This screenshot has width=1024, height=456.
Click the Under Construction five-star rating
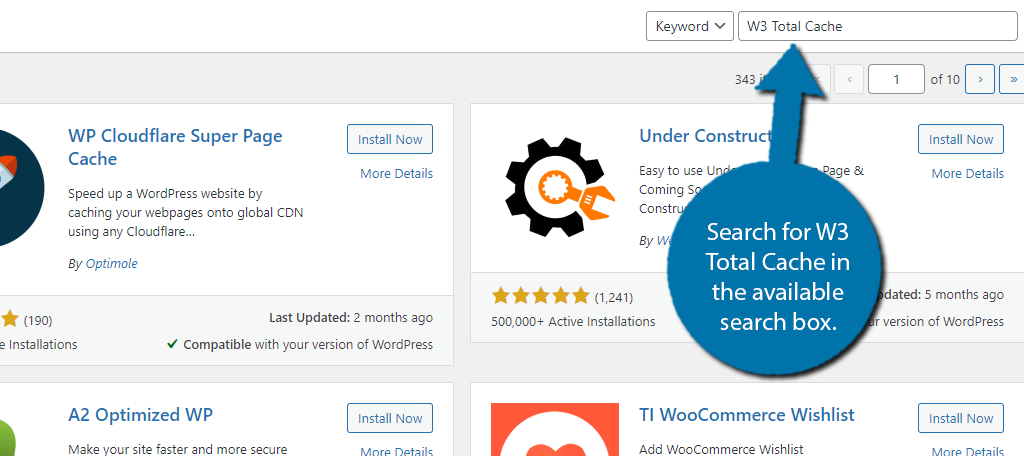541,297
